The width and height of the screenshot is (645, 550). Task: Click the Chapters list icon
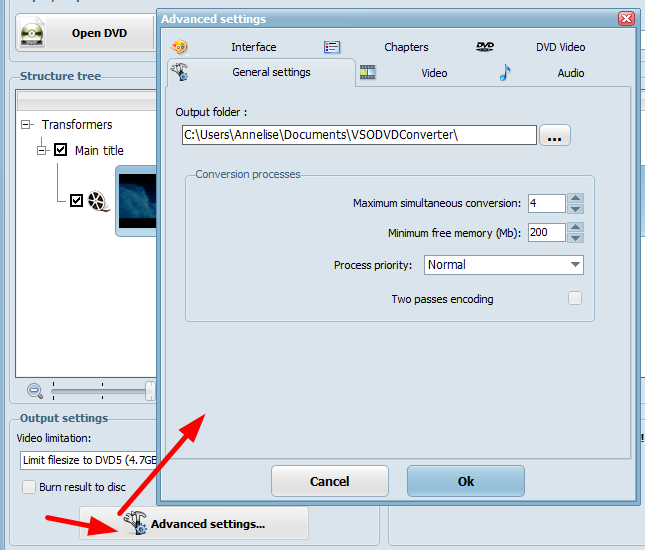click(x=332, y=47)
